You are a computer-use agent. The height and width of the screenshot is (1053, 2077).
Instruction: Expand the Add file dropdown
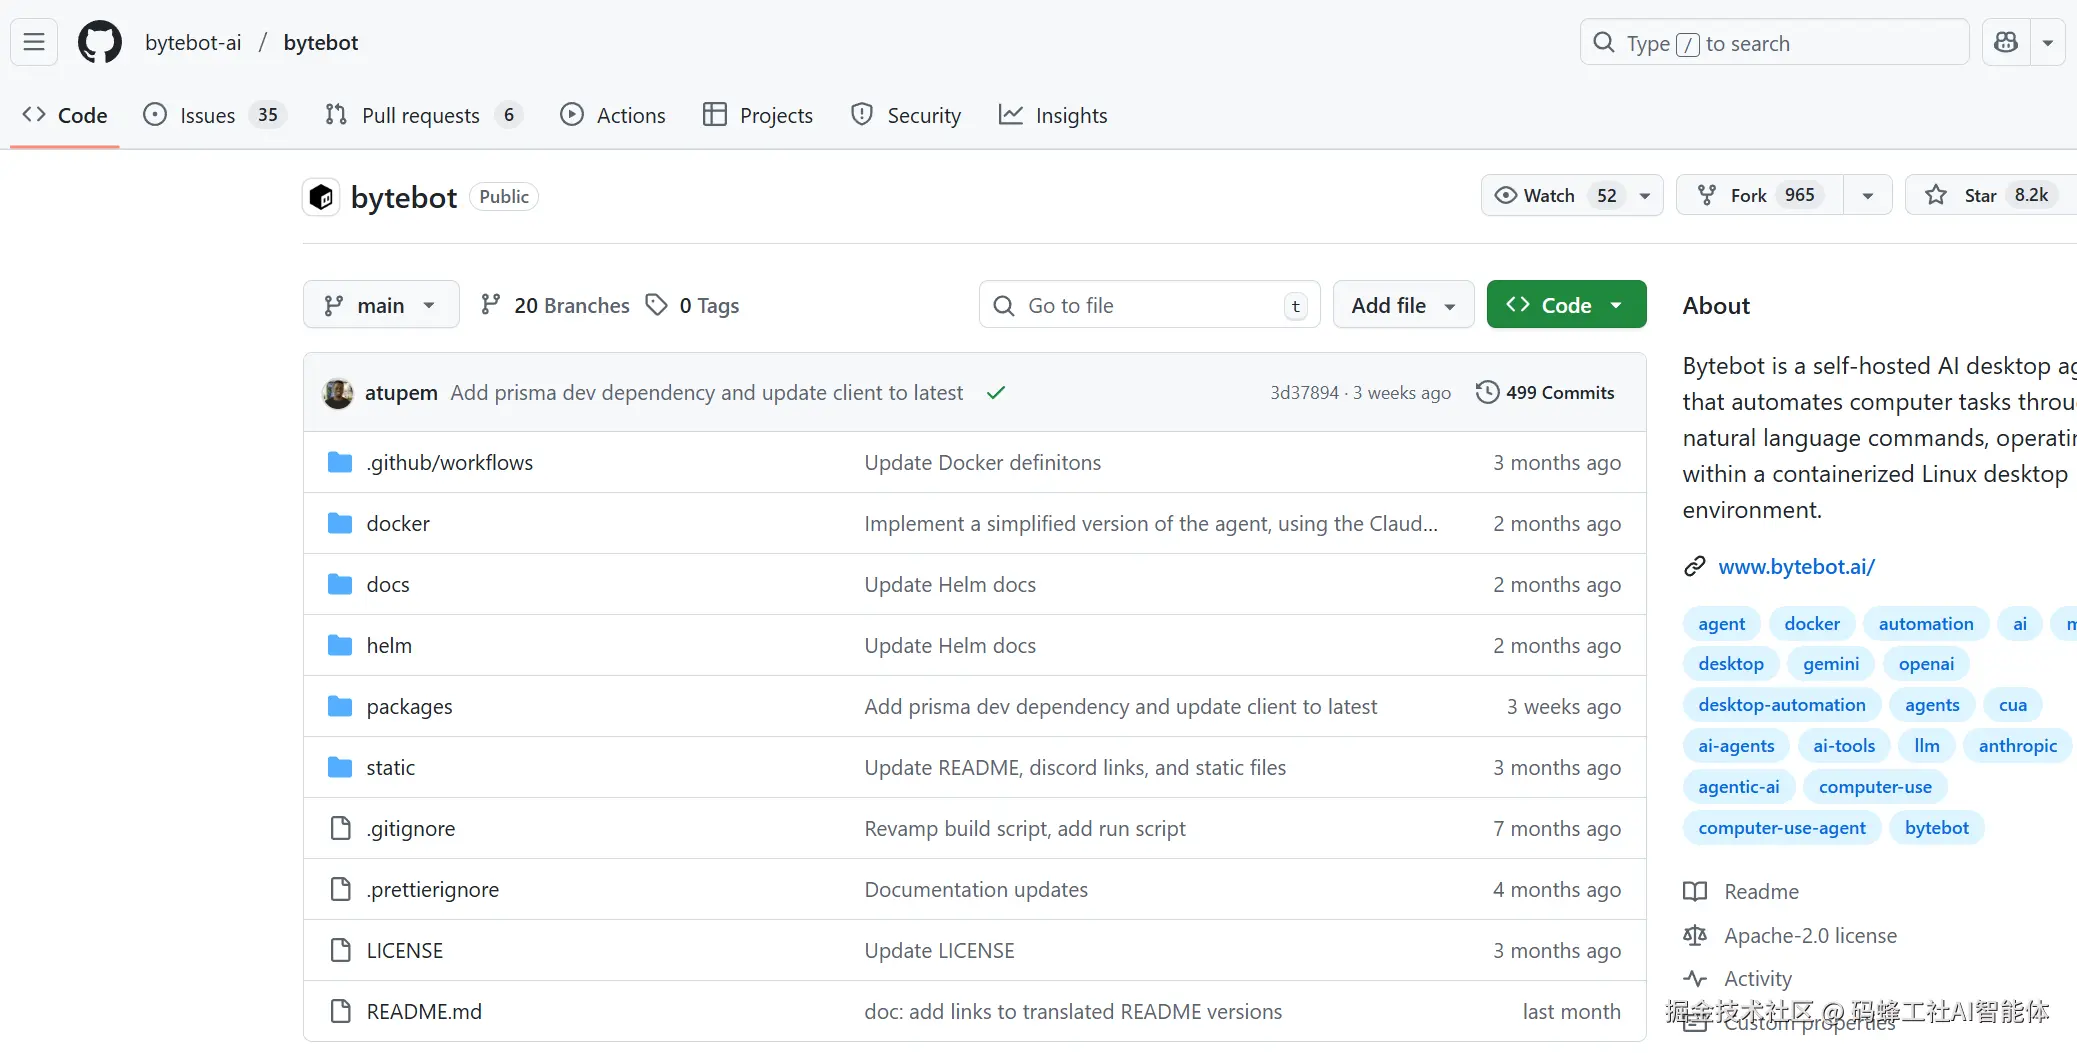[x=1403, y=305]
